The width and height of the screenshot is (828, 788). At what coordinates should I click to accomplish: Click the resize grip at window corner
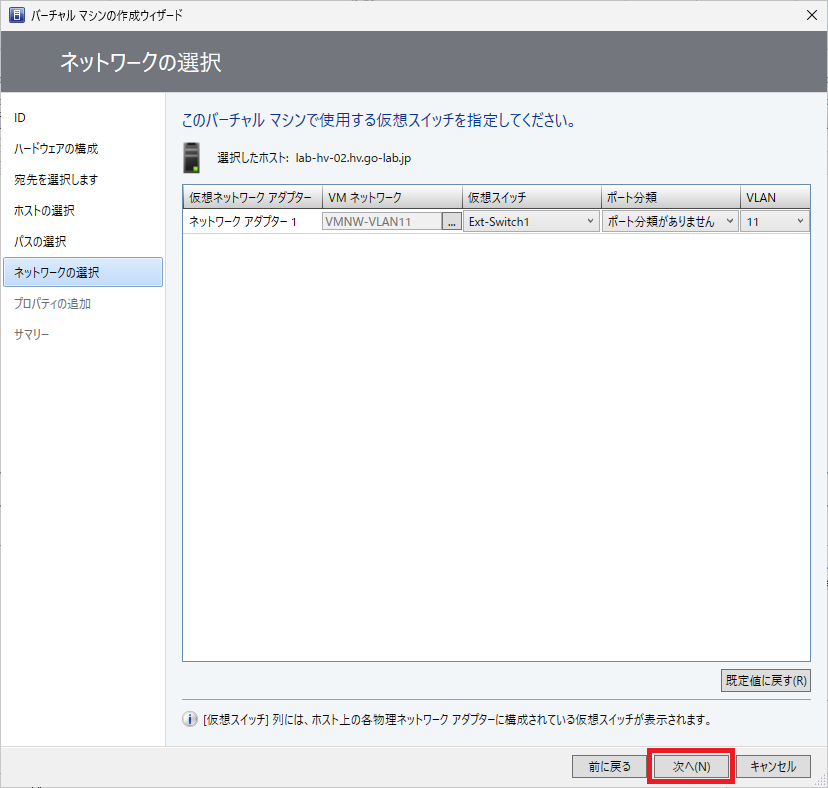[821, 781]
